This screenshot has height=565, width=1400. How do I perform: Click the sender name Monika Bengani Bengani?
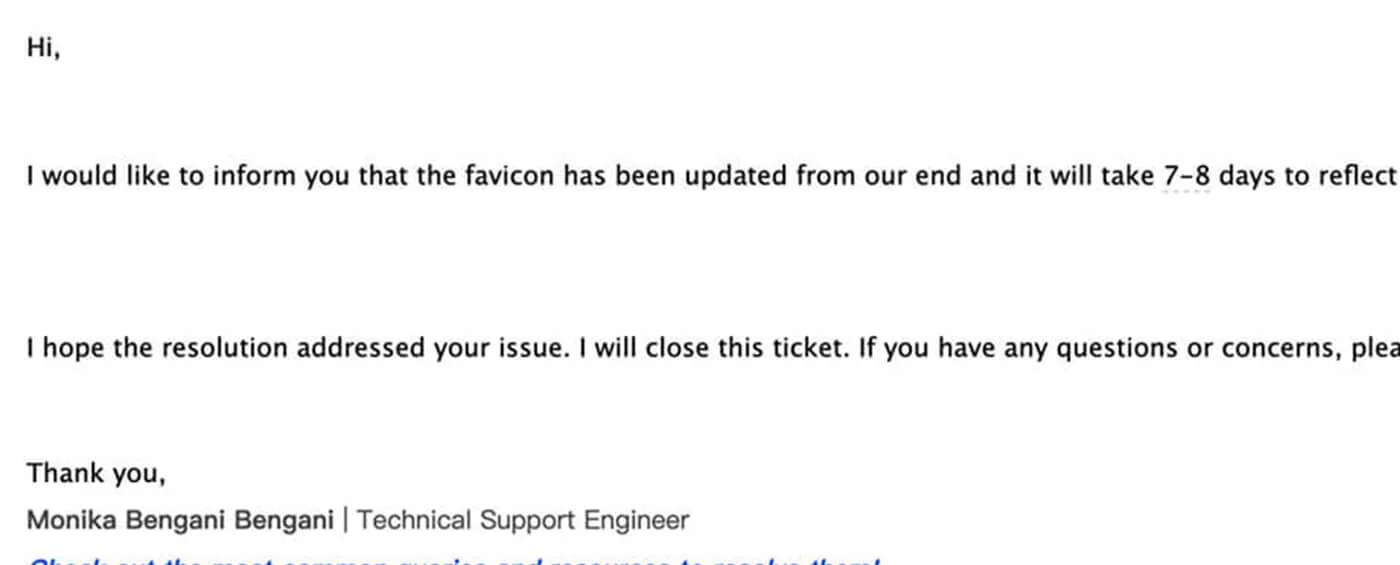[x=180, y=520]
